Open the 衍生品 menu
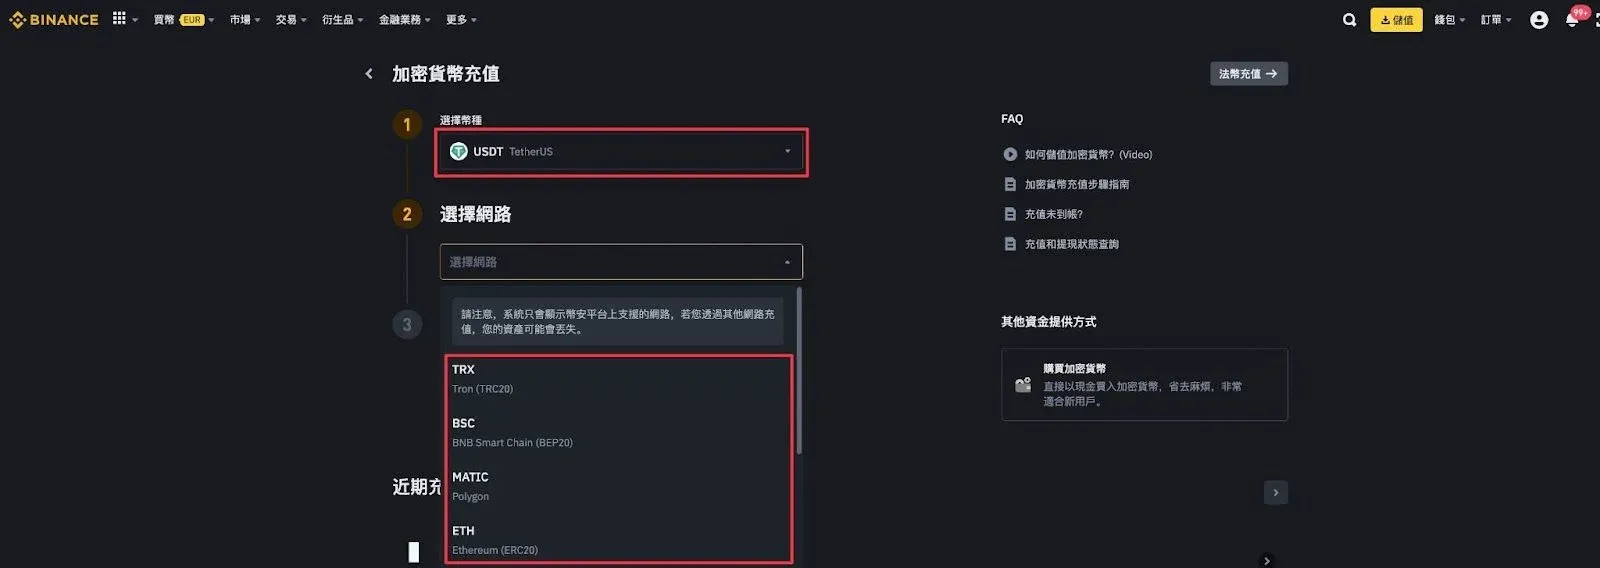The height and width of the screenshot is (568, 1600). pyautogui.click(x=342, y=20)
